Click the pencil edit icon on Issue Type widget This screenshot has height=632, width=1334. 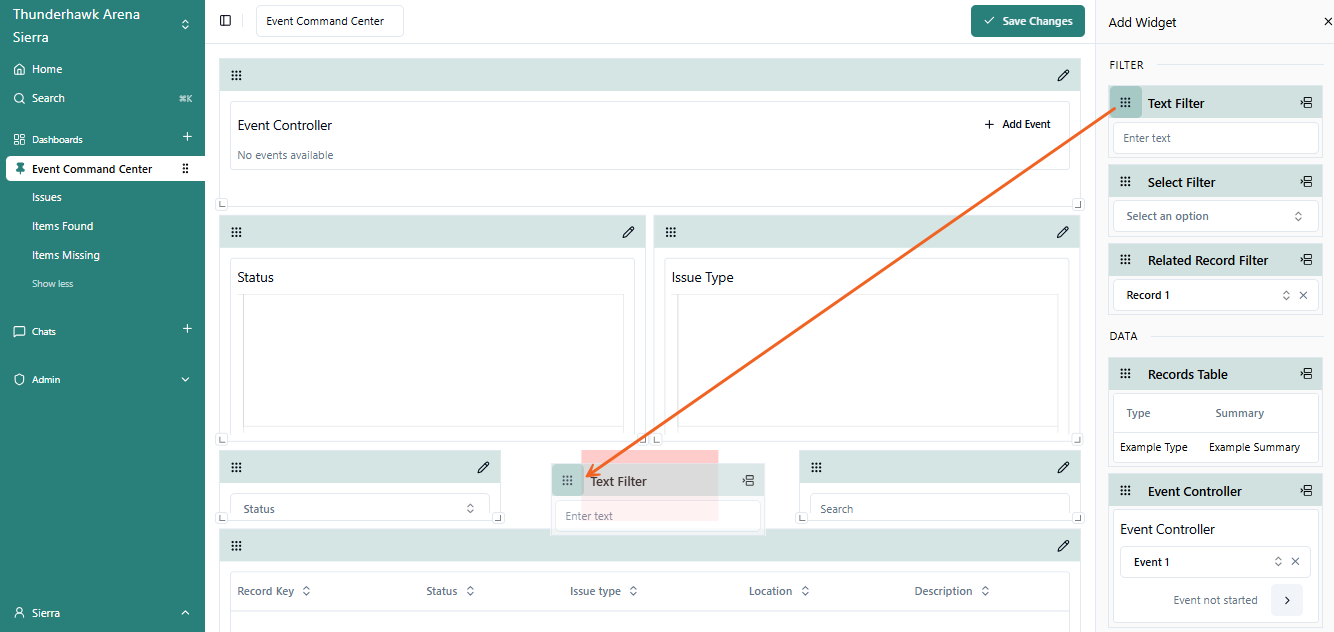1062,232
